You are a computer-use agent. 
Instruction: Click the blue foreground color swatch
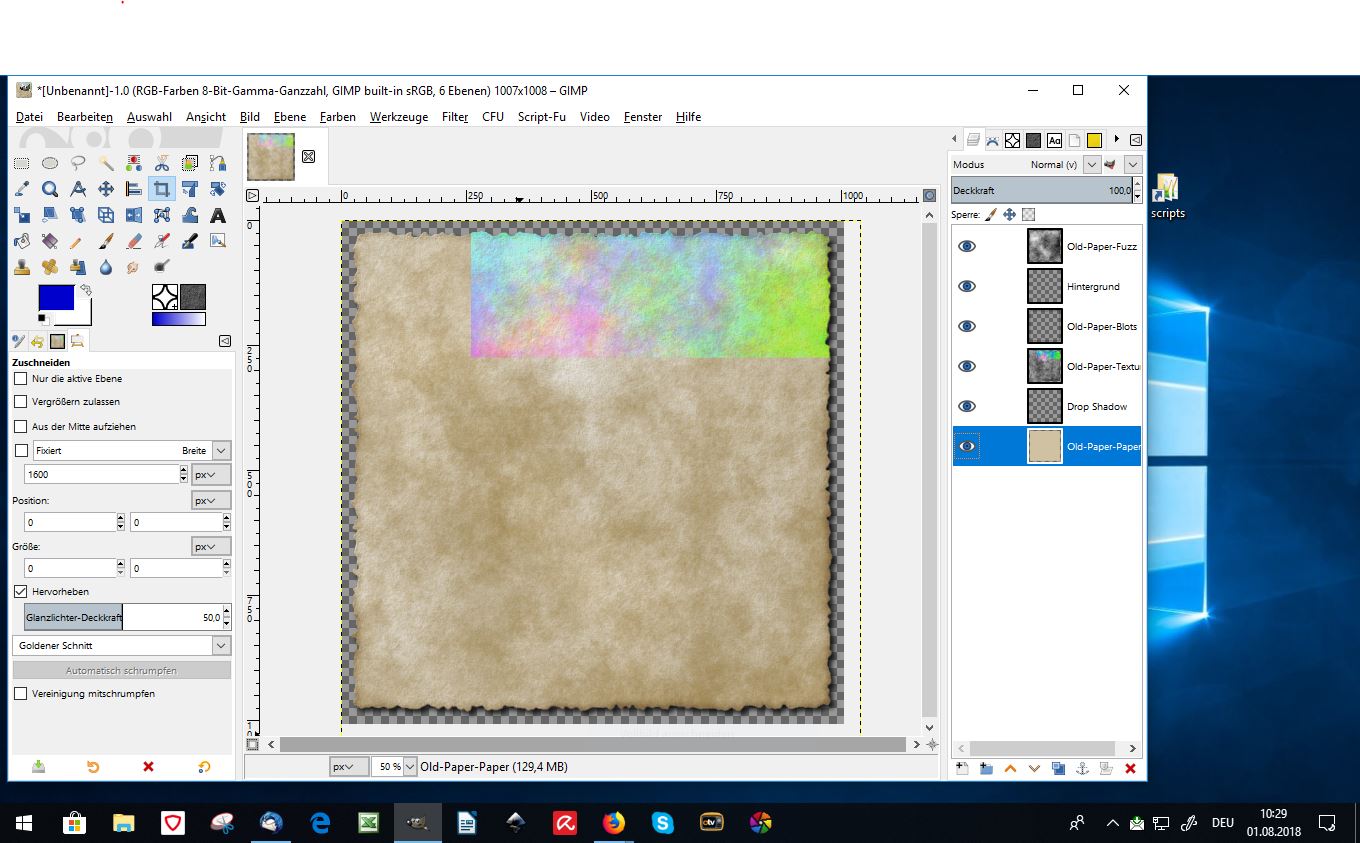pos(55,298)
